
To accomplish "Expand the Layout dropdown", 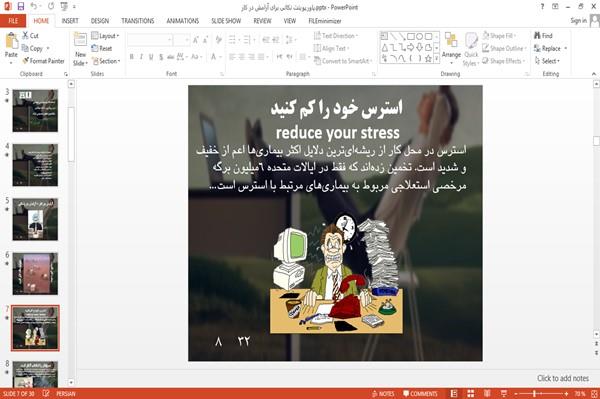I will (105, 36).
